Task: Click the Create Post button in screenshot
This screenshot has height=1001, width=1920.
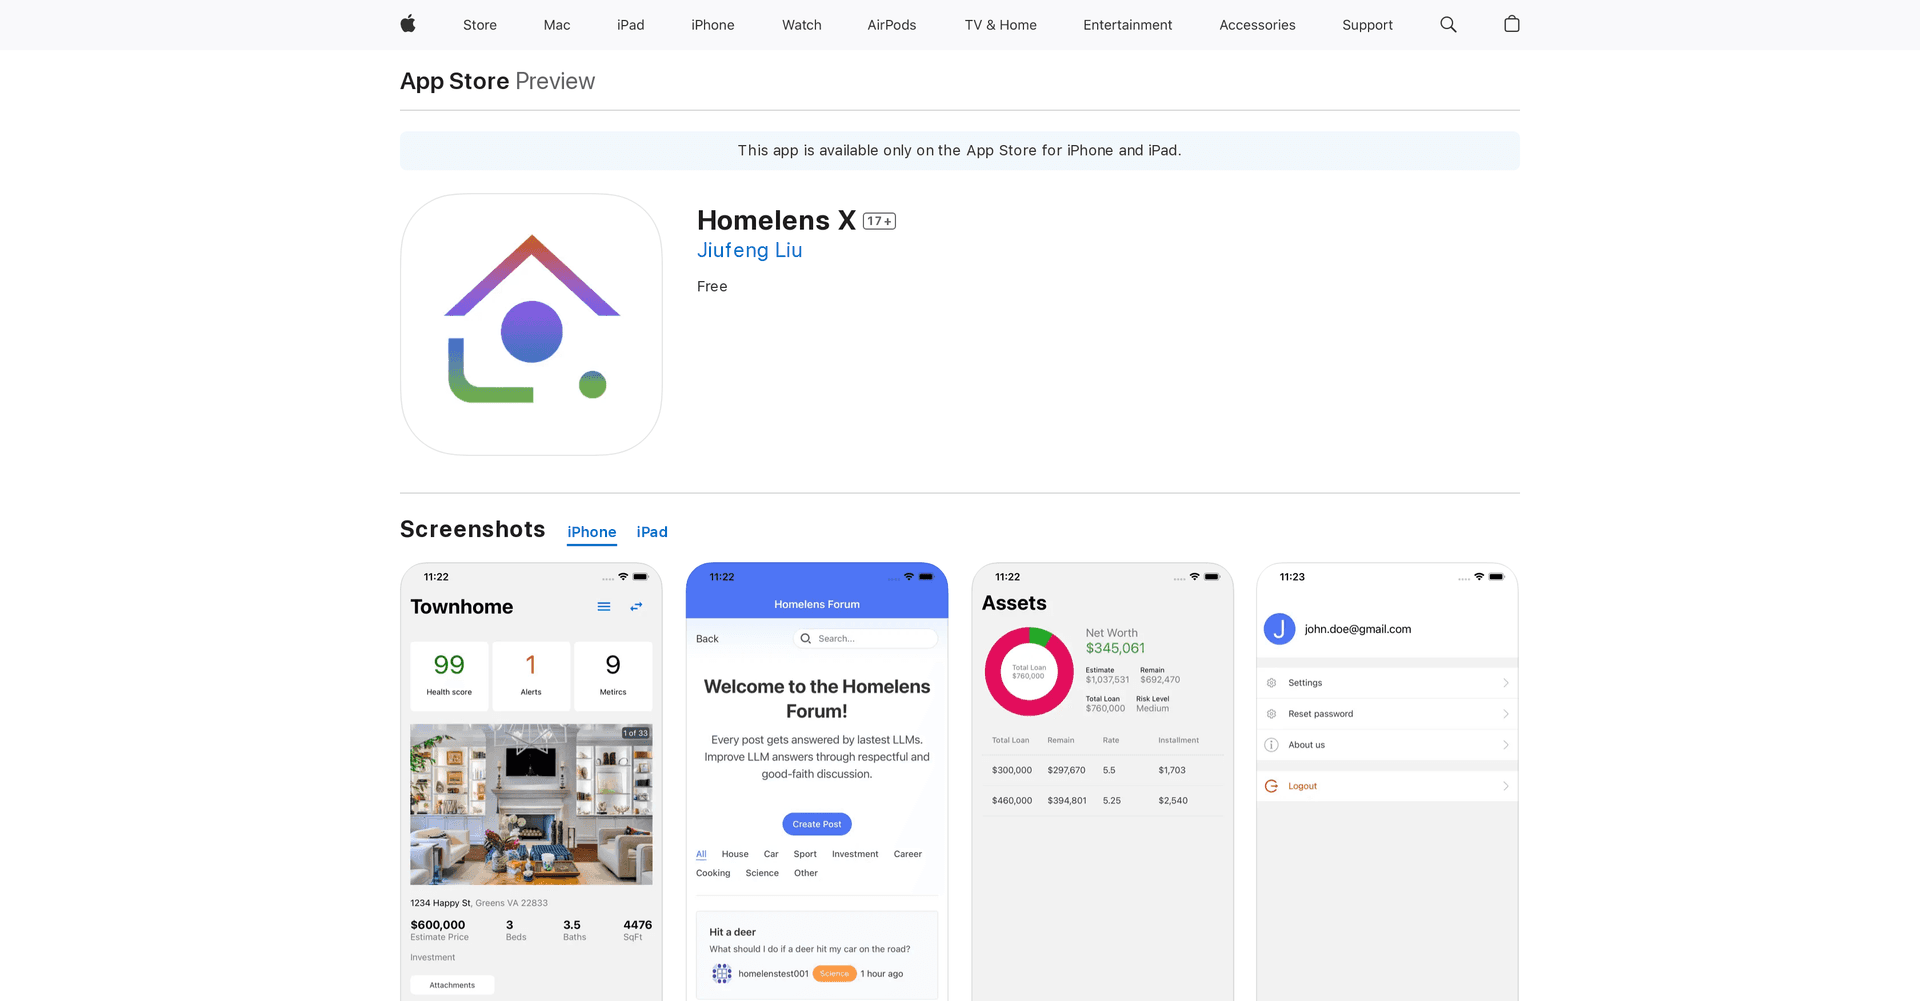Action: click(817, 824)
